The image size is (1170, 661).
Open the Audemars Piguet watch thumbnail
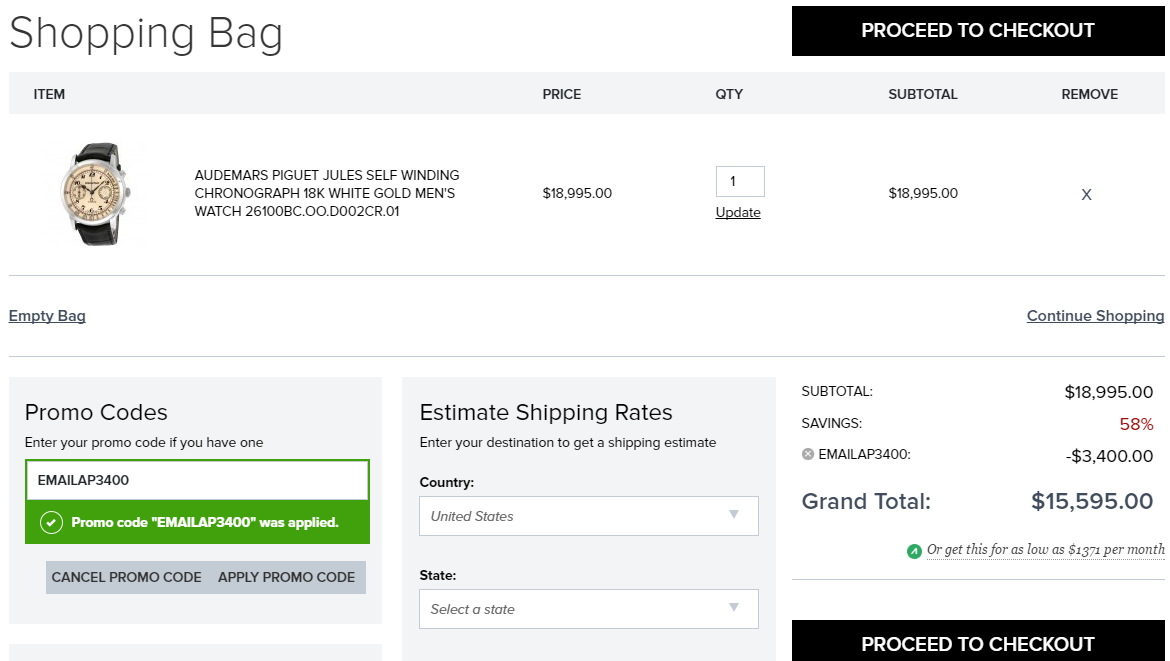[95, 194]
